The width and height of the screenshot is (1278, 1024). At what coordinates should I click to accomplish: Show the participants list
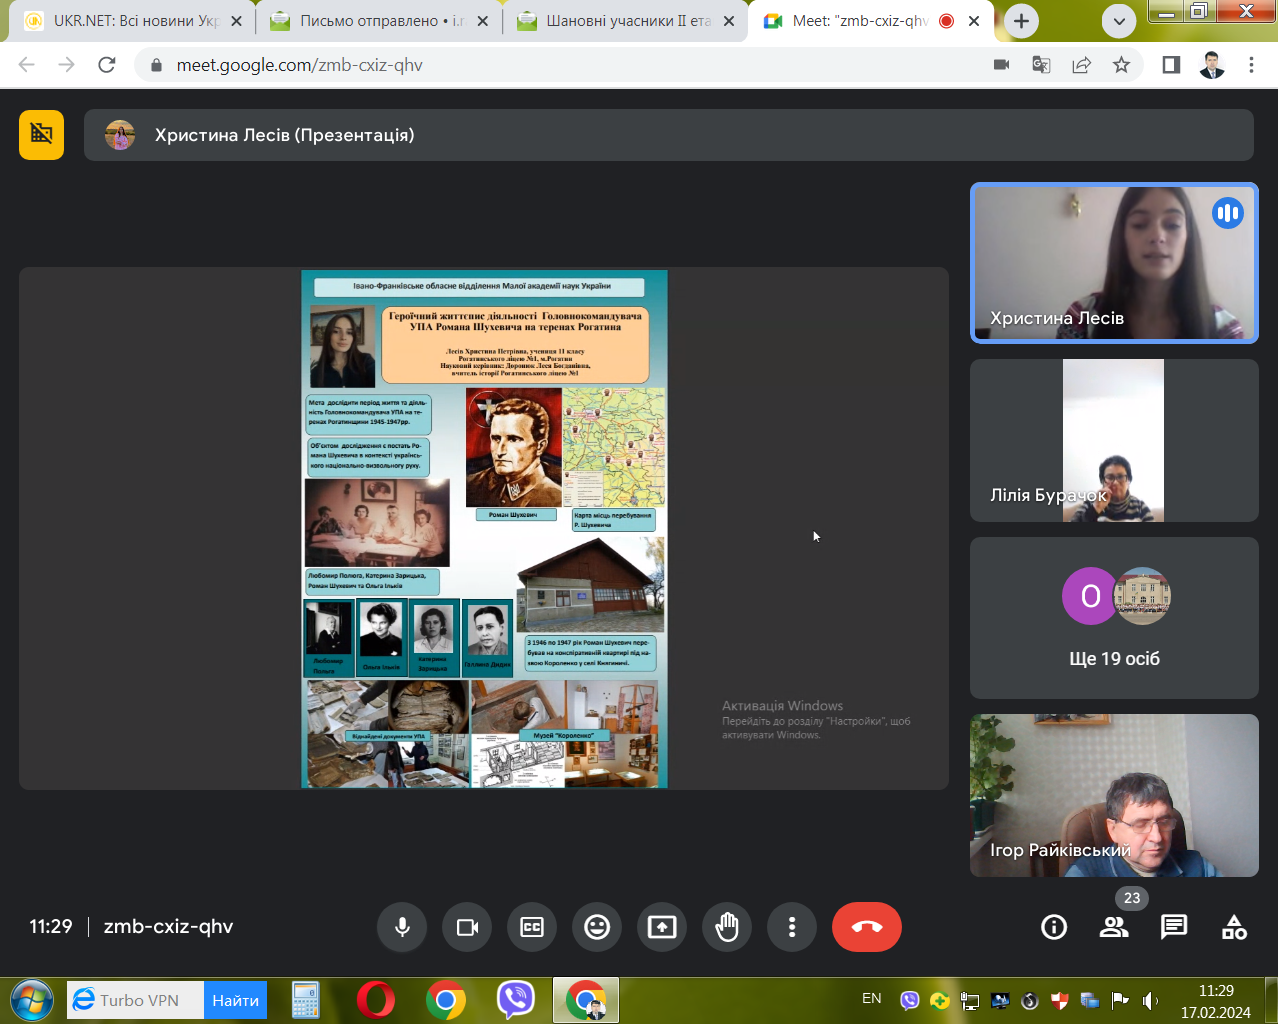tap(1114, 927)
